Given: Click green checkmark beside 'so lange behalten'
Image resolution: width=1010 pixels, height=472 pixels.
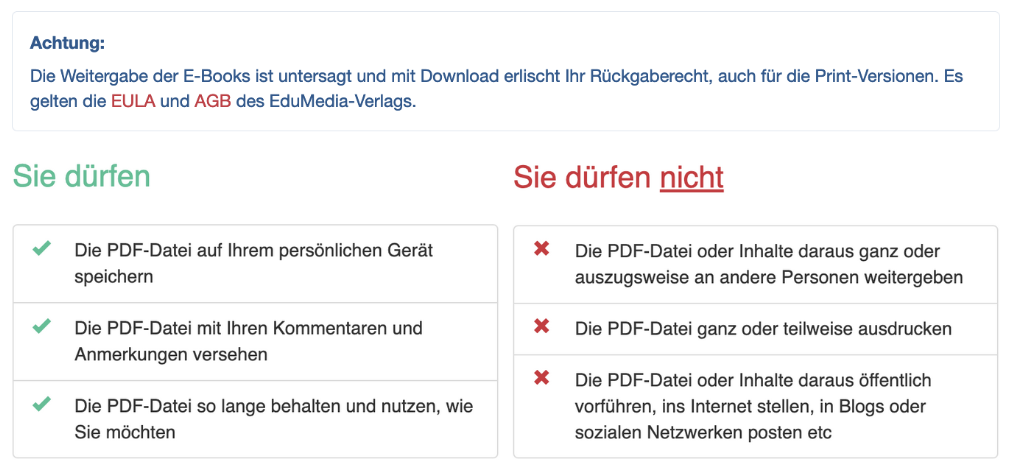Looking at the screenshot, I should pyautogui.click(x=42, y=404).
